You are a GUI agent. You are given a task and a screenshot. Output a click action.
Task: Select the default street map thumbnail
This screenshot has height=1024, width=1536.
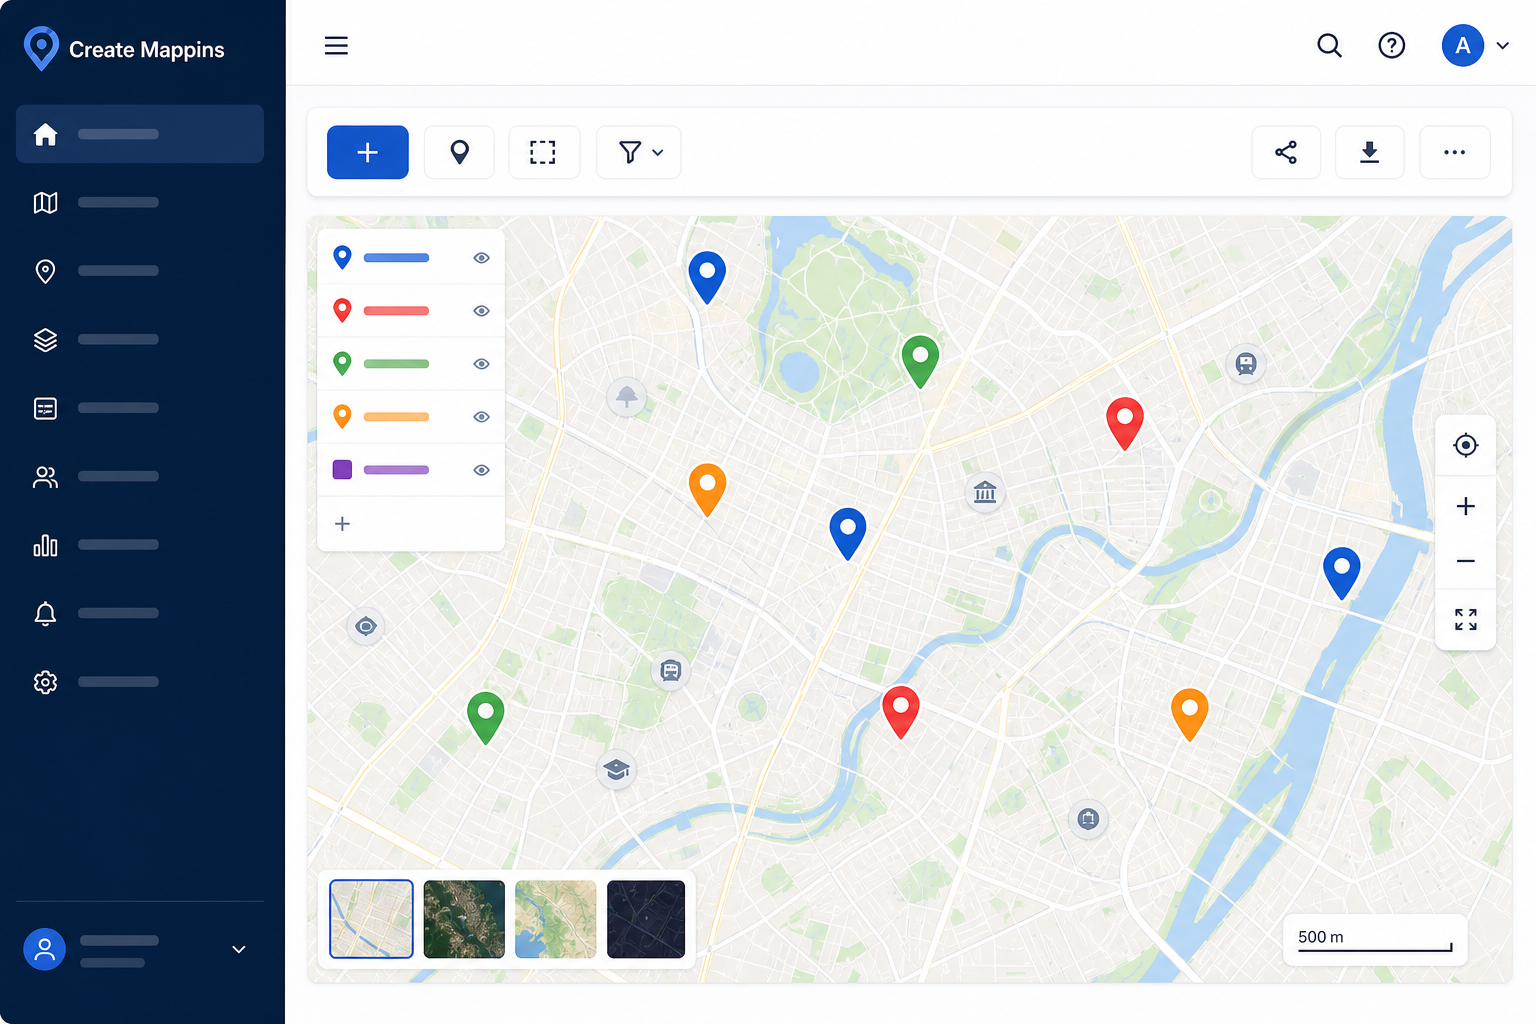click(x=371, y=919)
